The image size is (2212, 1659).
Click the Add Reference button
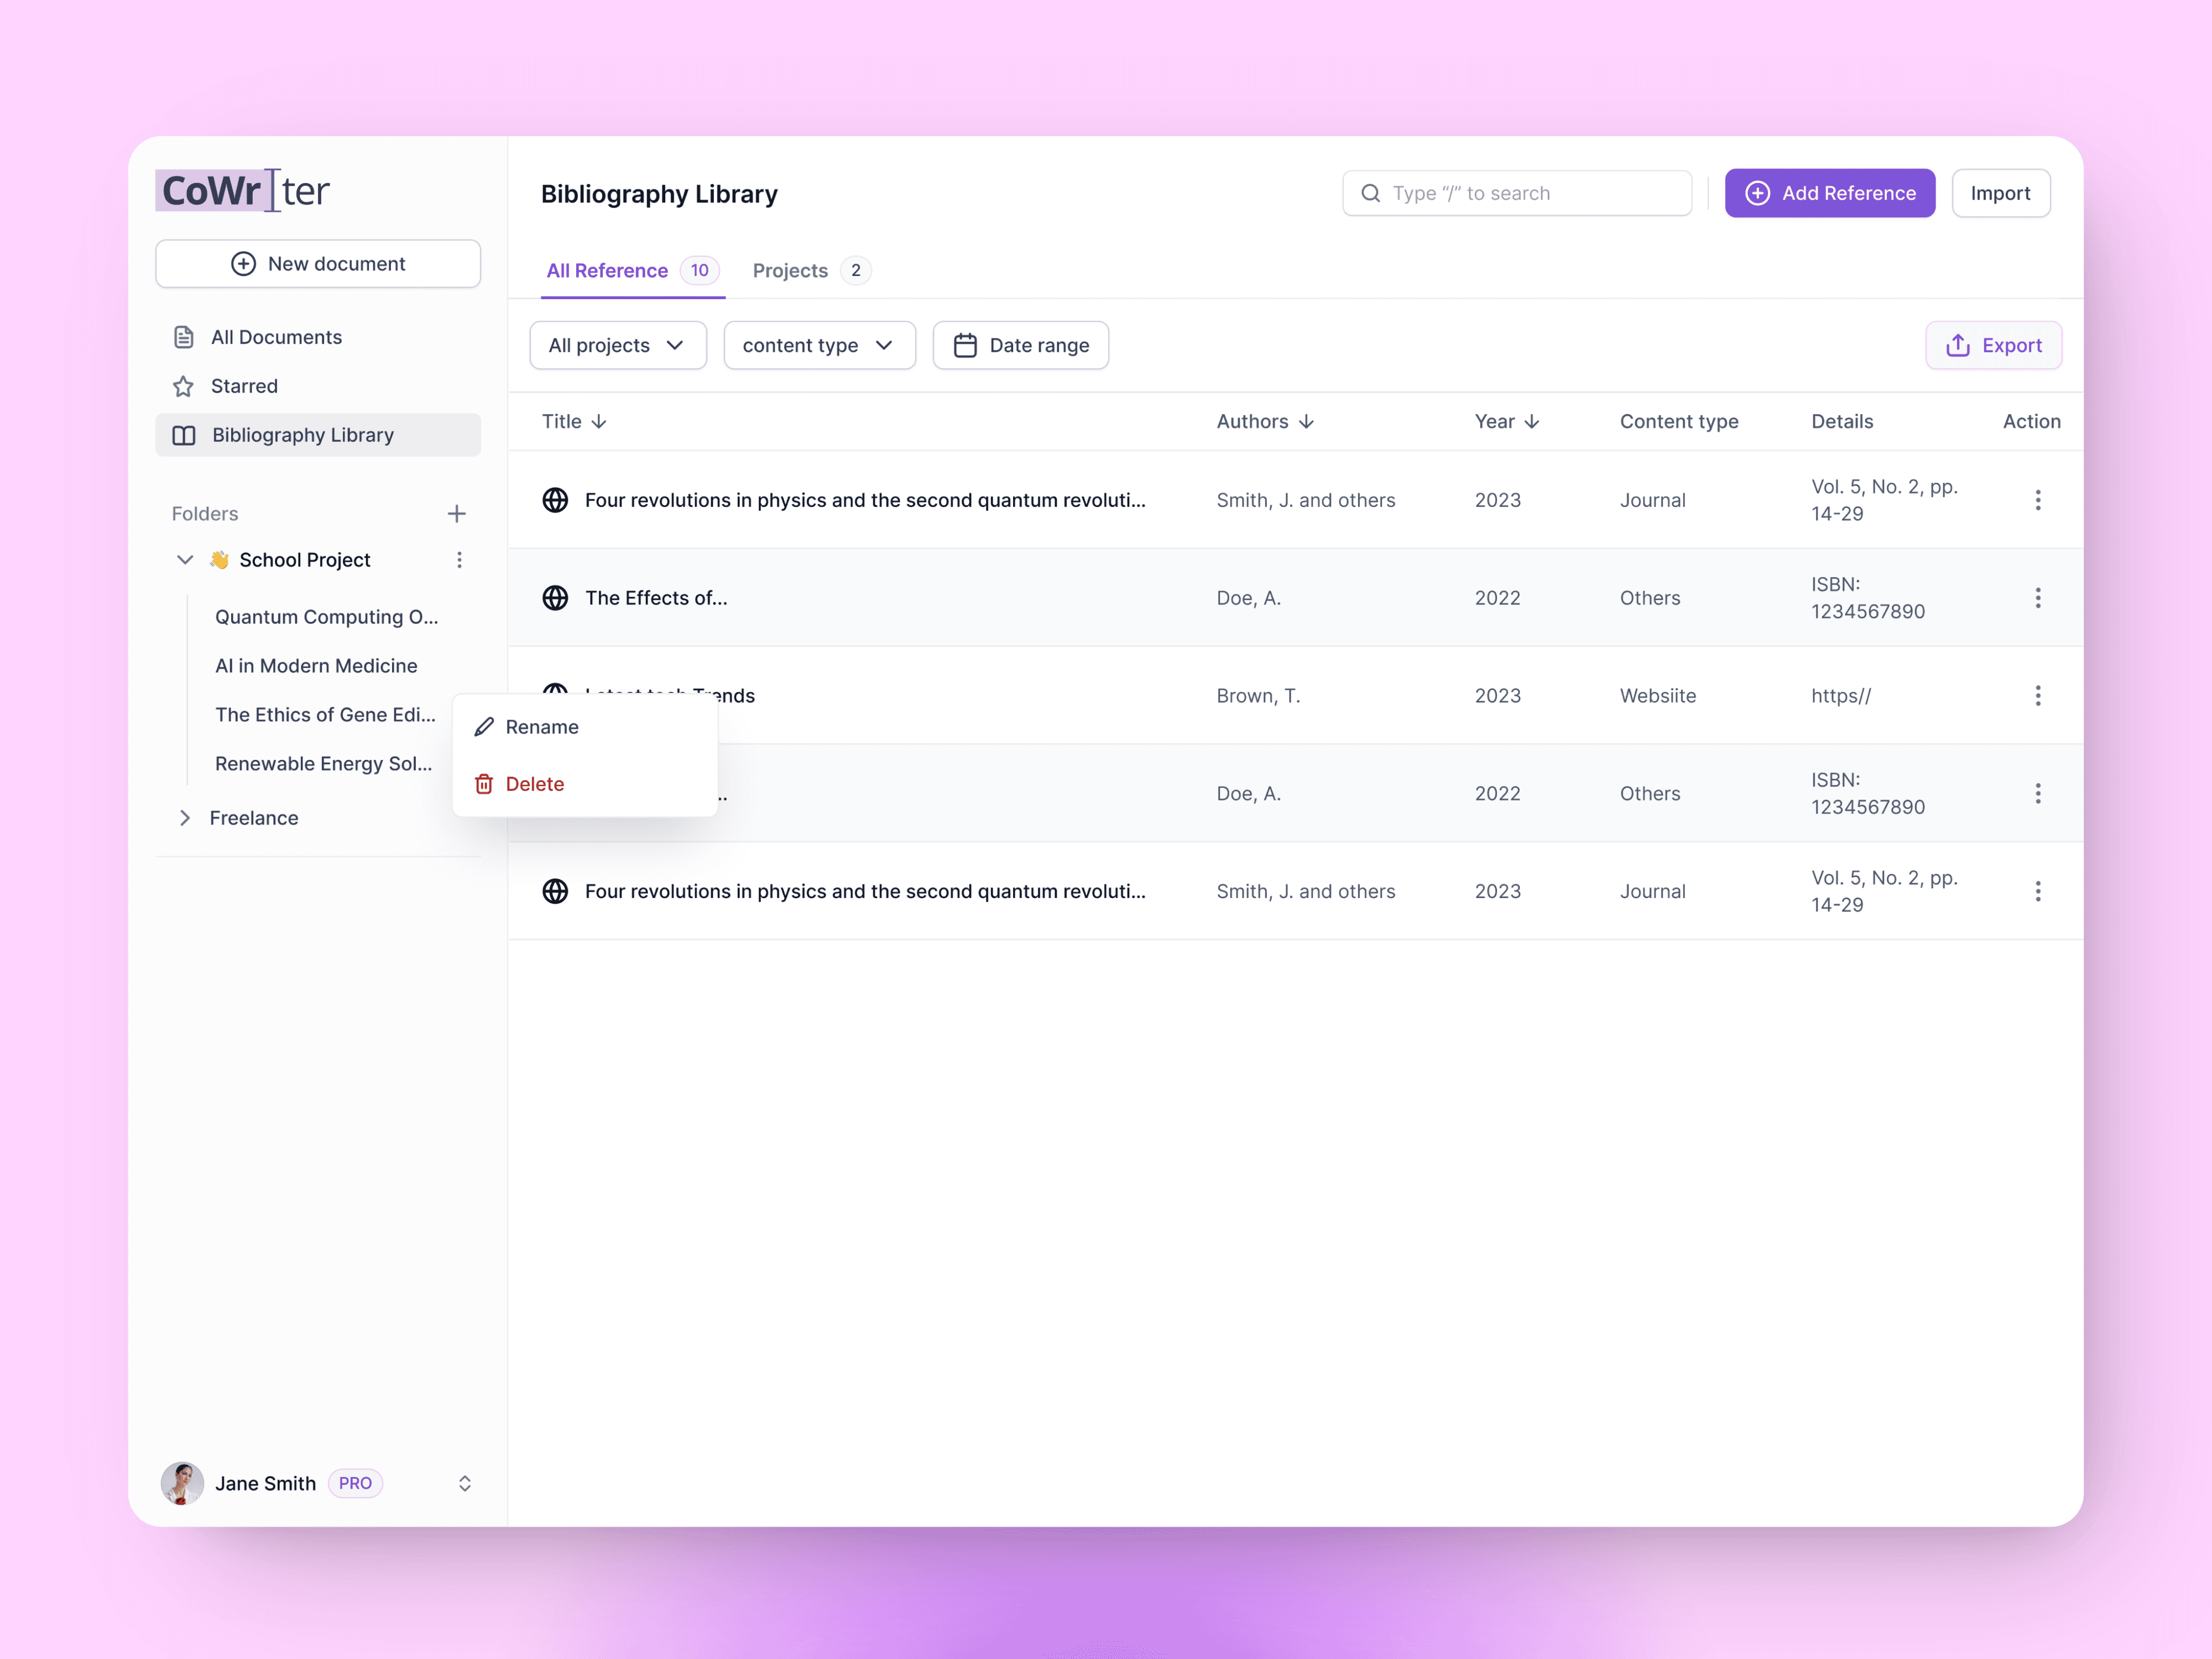tap(1830, 193)
